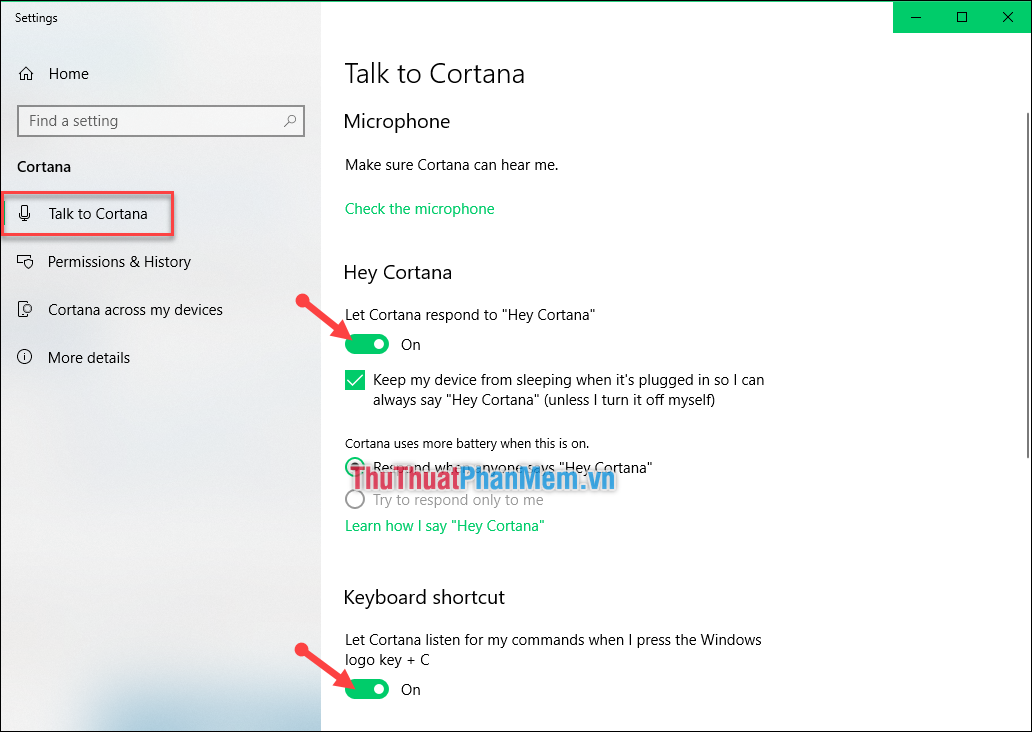Click the Home icon in the sidebar

(27, 73)
